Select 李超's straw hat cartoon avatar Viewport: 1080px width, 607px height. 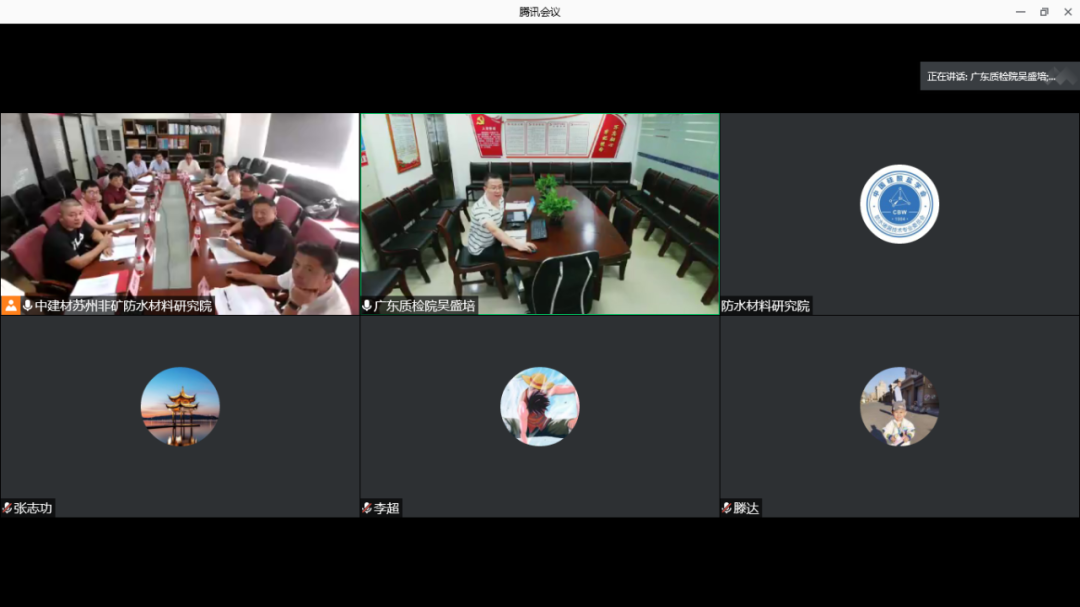tap(540, 406)
